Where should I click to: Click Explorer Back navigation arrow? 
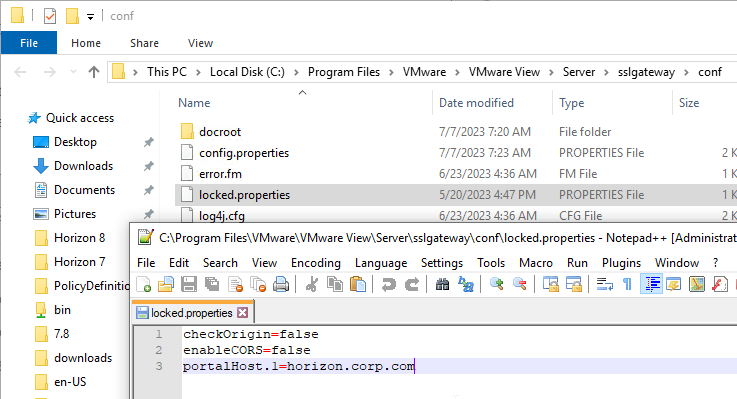pyautogui.click(x=20, y=72)
